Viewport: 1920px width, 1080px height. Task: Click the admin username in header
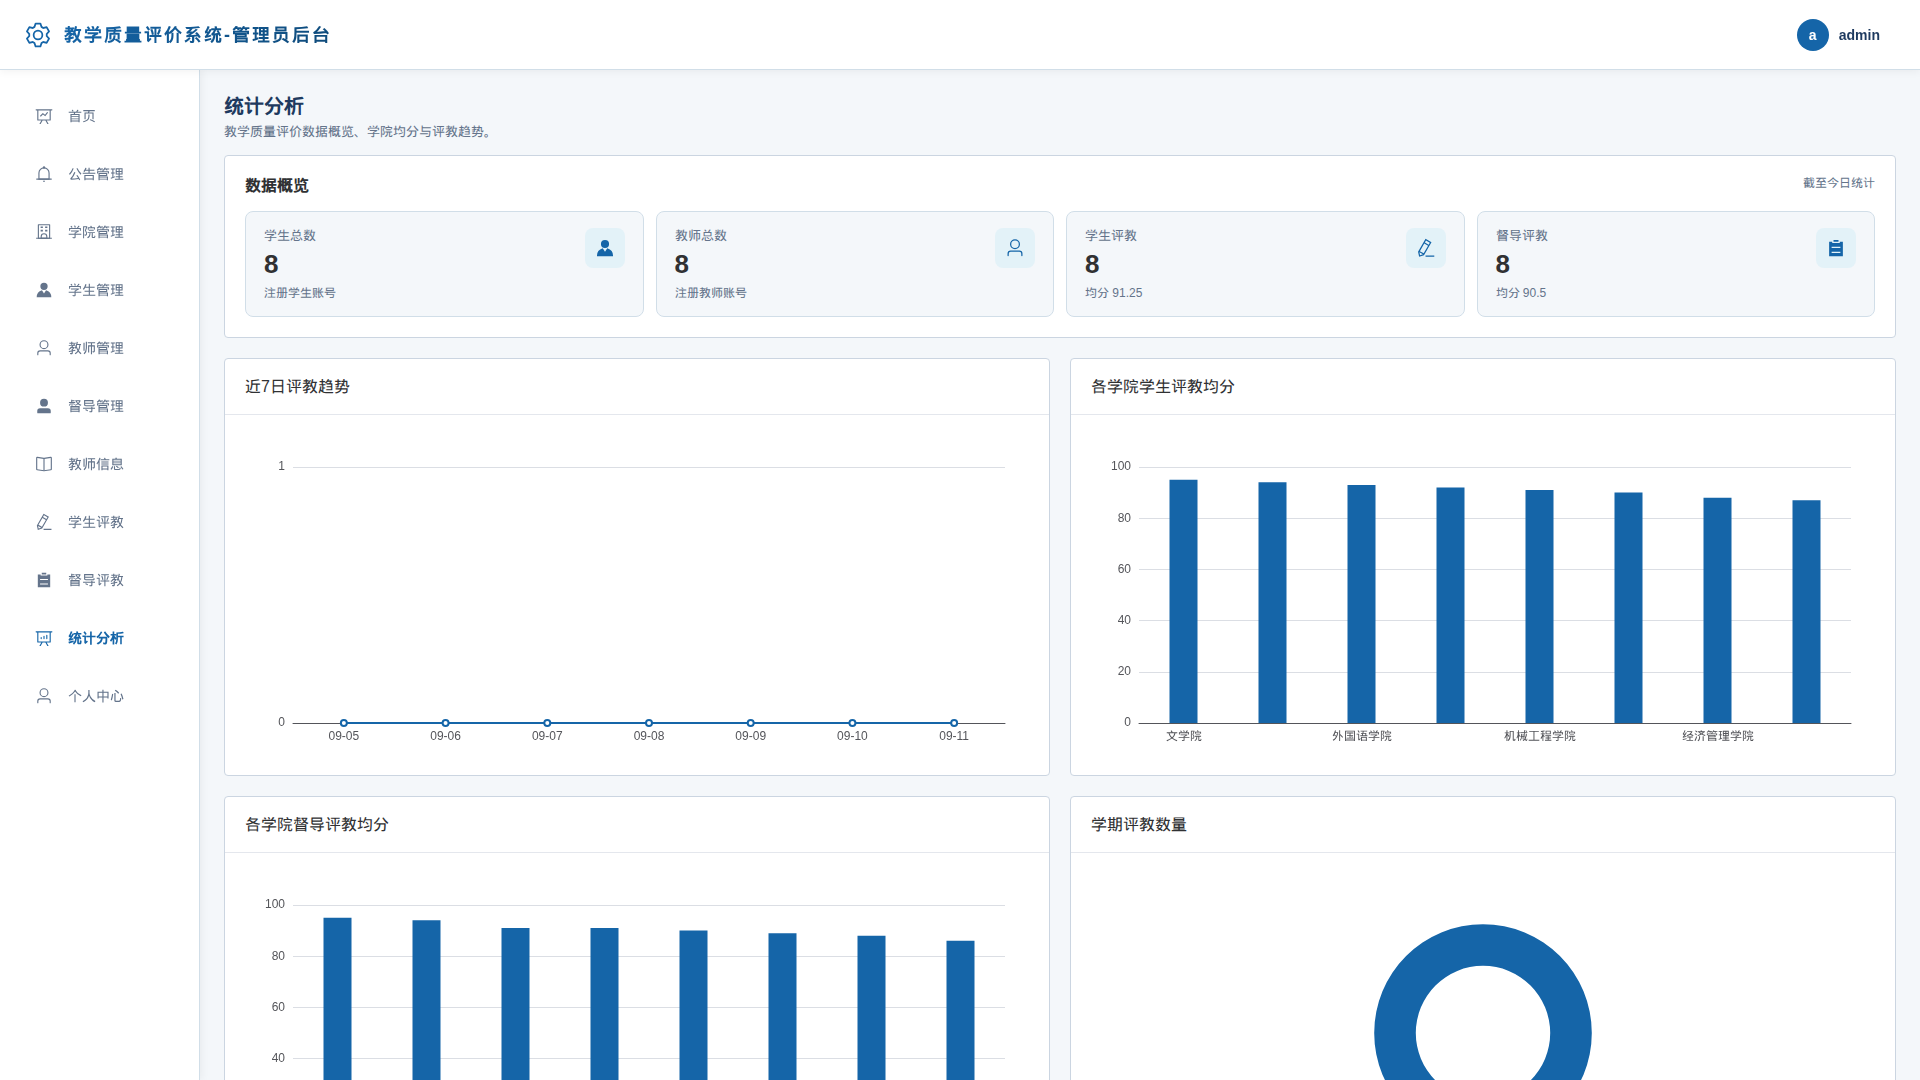pyautogui.click(x=1859, y=35)
